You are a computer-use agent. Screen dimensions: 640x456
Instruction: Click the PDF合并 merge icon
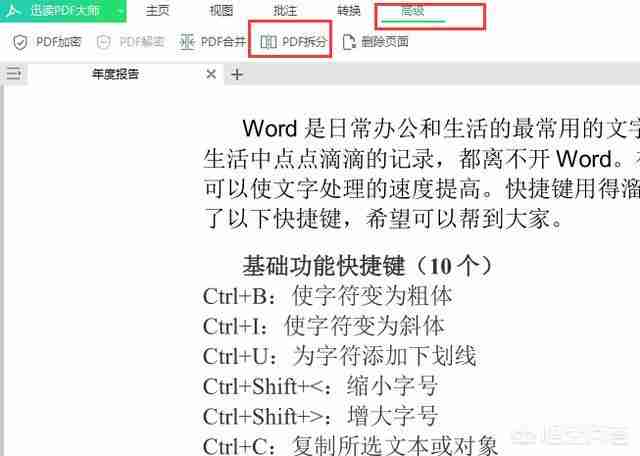(187, 42)
